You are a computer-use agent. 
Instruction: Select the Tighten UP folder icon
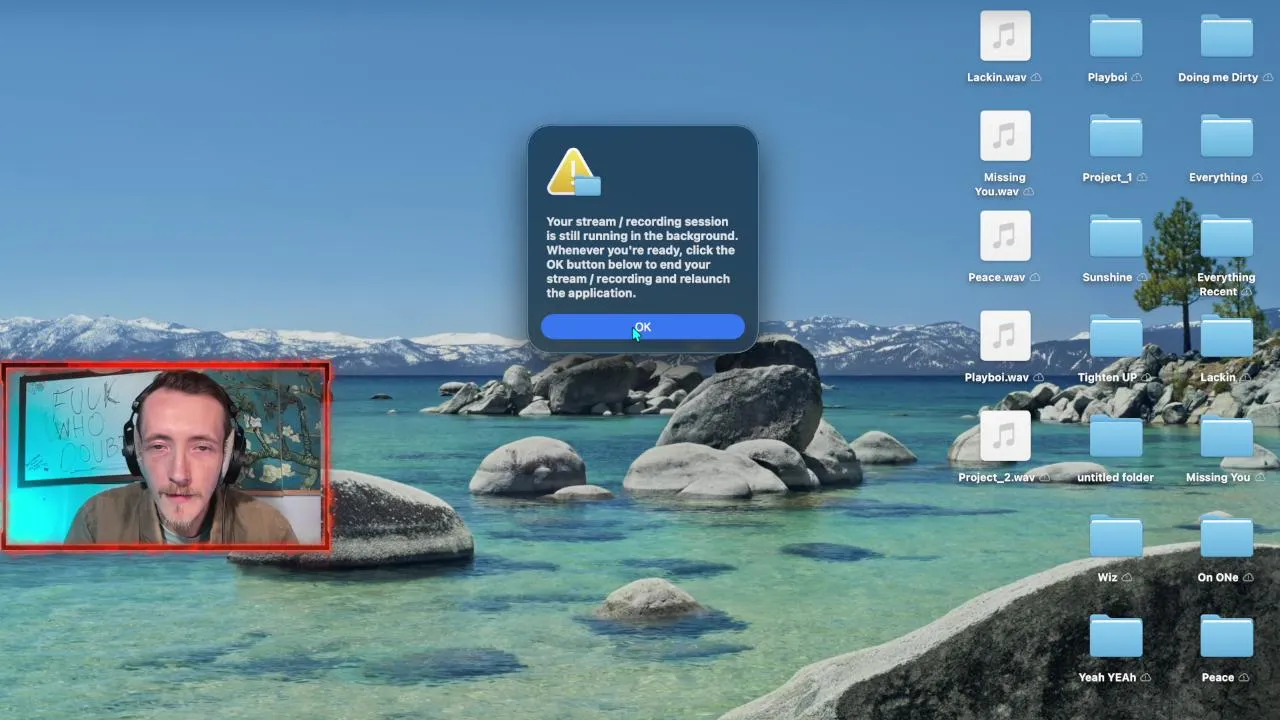tap(1116, 336)
